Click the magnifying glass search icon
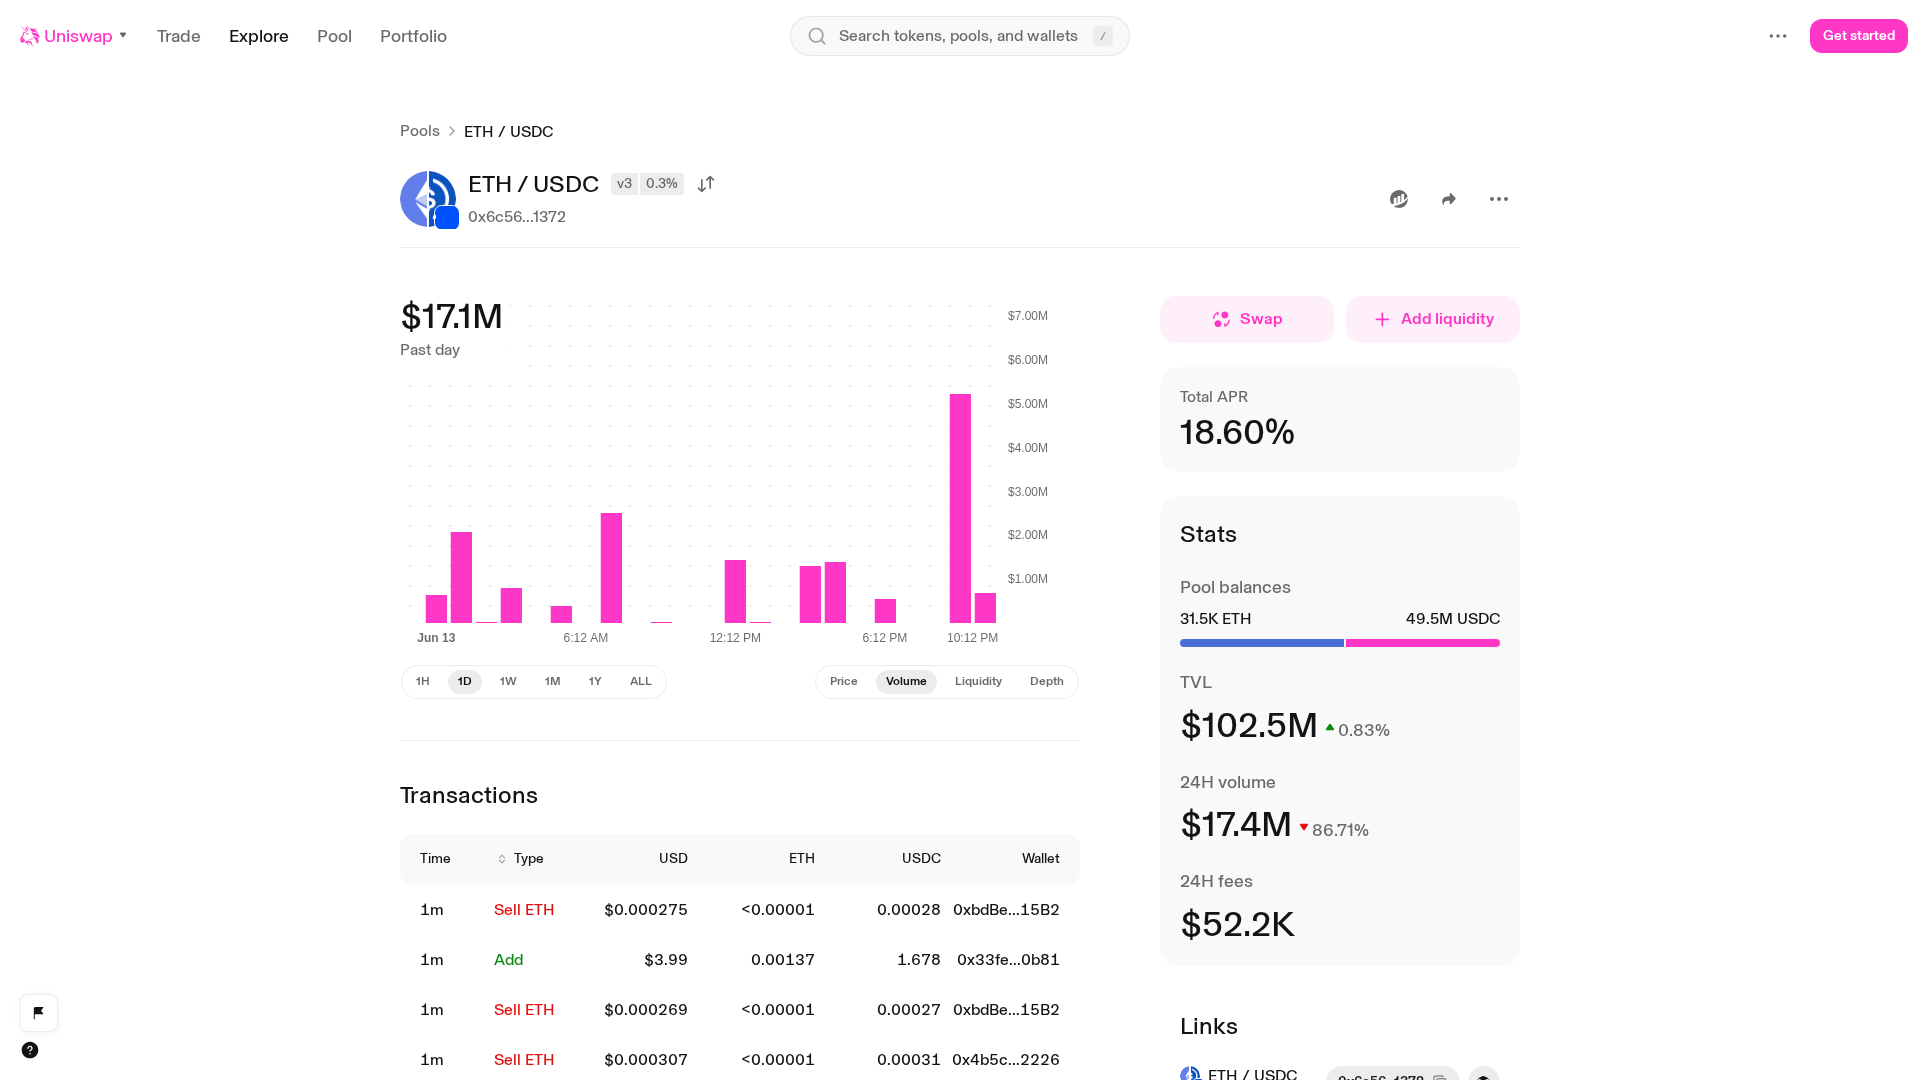Image resolution: width=1920 pixels, height=1080 pixels. [x=817, y=36]
